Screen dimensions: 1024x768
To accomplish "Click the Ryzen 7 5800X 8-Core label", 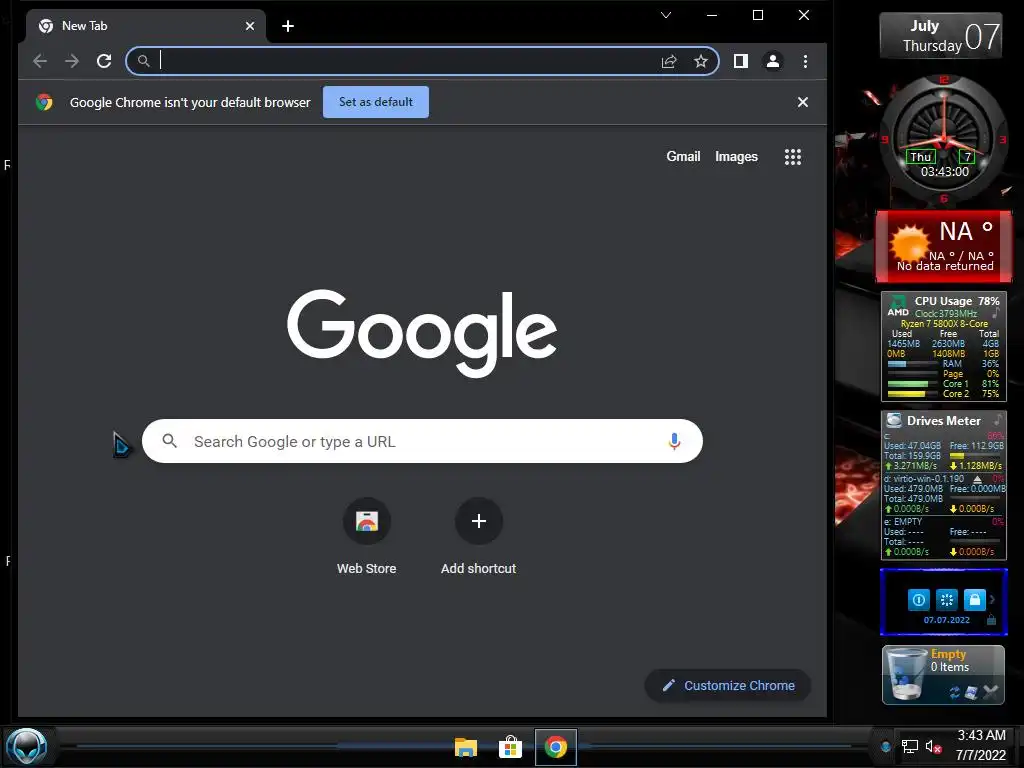I will tap(944, 324).
